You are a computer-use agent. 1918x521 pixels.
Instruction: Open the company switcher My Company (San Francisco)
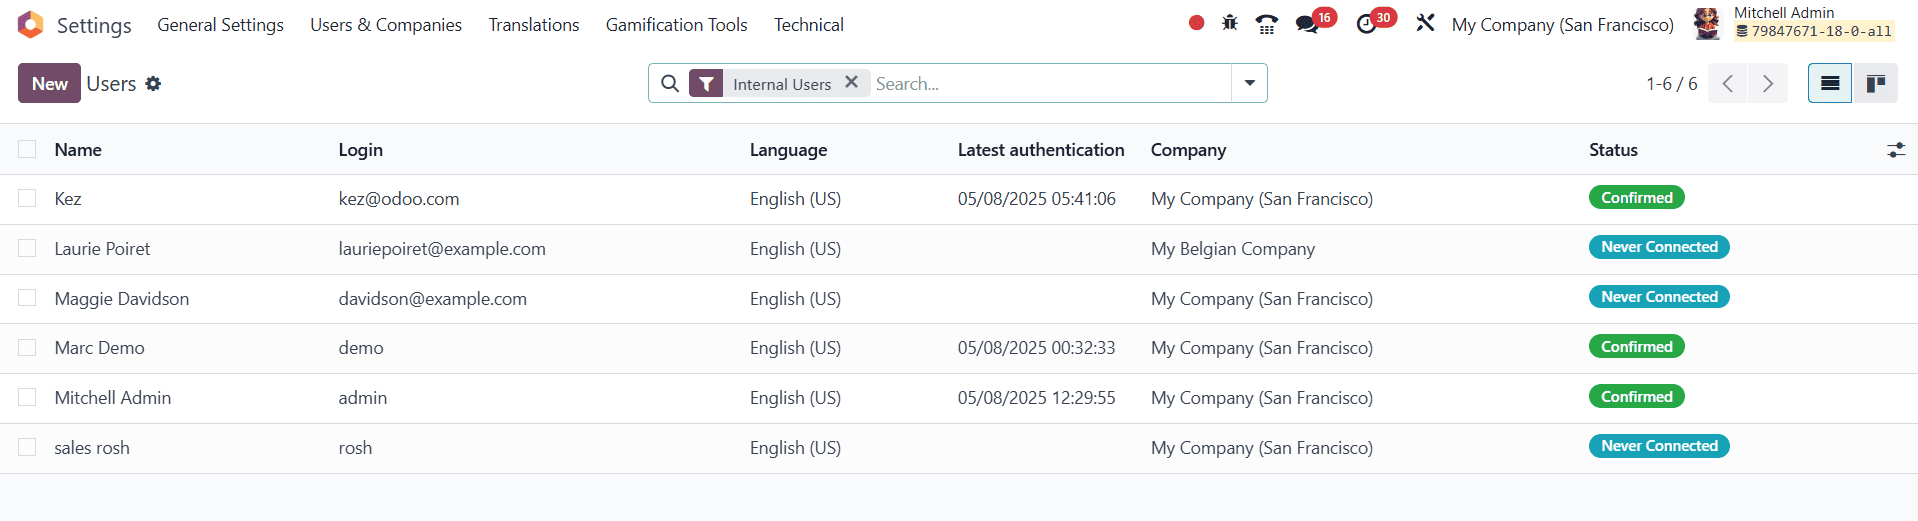tap(1562, 25)
